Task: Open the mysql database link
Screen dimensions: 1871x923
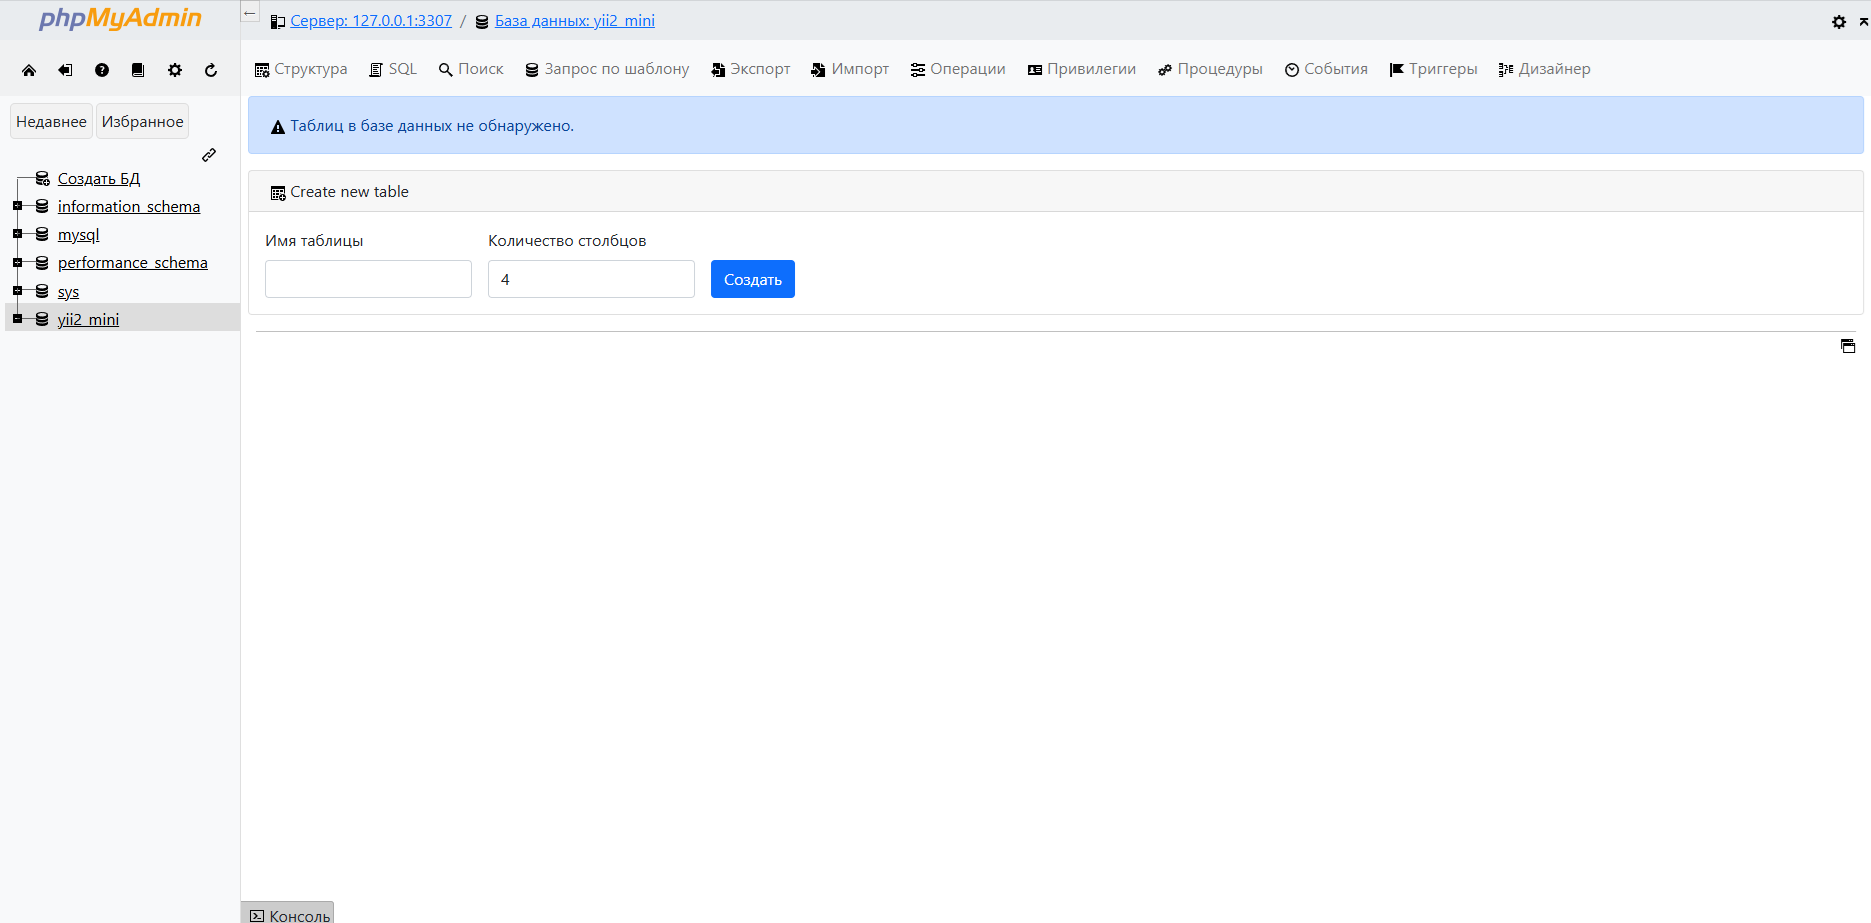Action: (x=79, y=234)
